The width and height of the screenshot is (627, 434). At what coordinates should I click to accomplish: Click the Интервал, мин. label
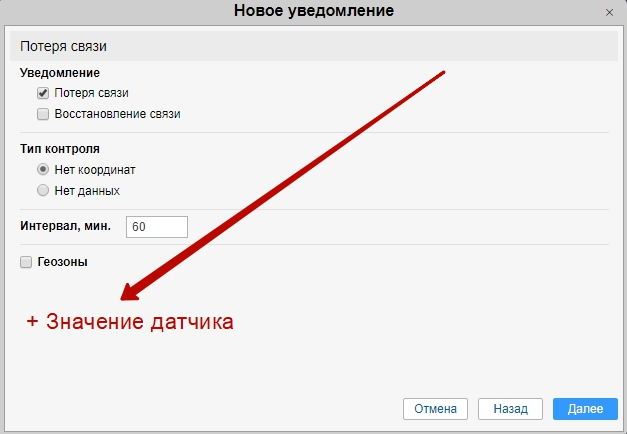click(x=66, y=227)
